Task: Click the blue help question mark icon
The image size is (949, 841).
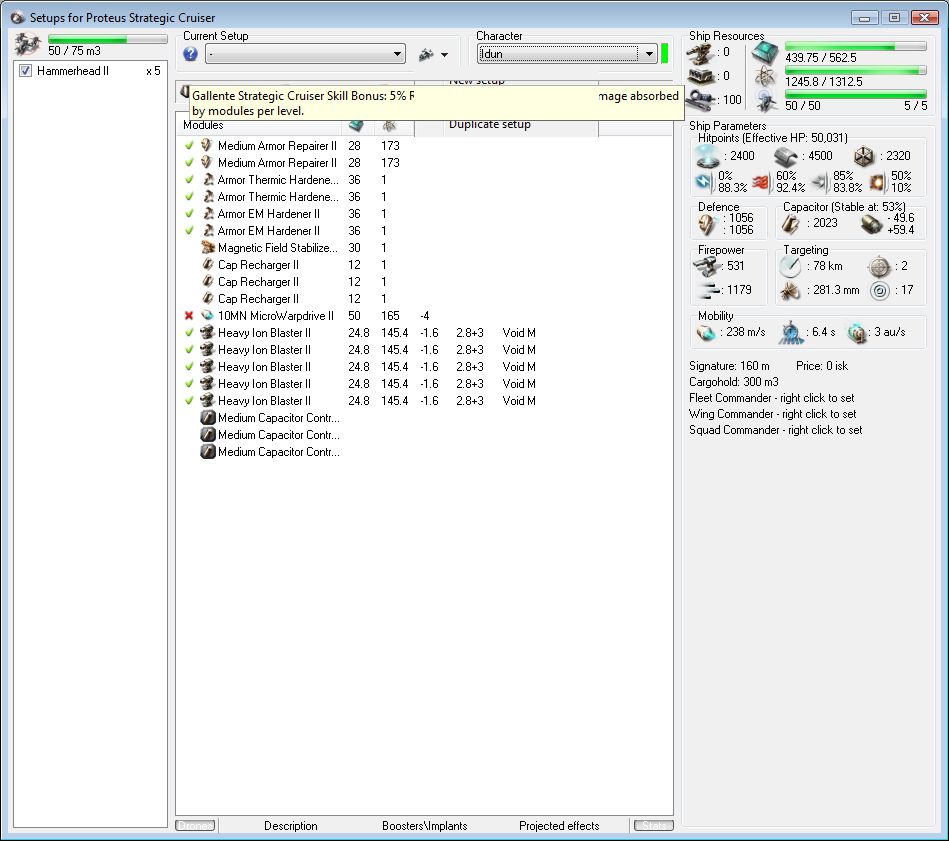Action: (x=190, y=54)
